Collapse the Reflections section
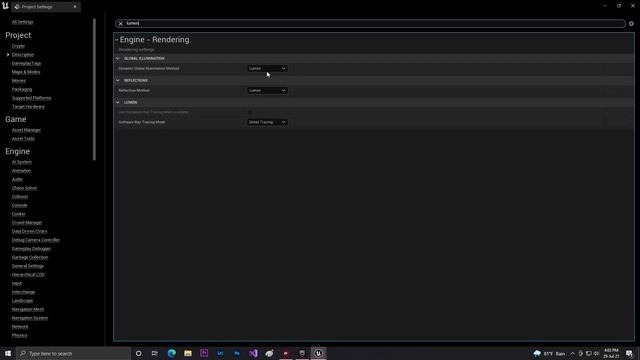This screenshot has height=360, width=640. pyautogui.click(x=118, y=80)
